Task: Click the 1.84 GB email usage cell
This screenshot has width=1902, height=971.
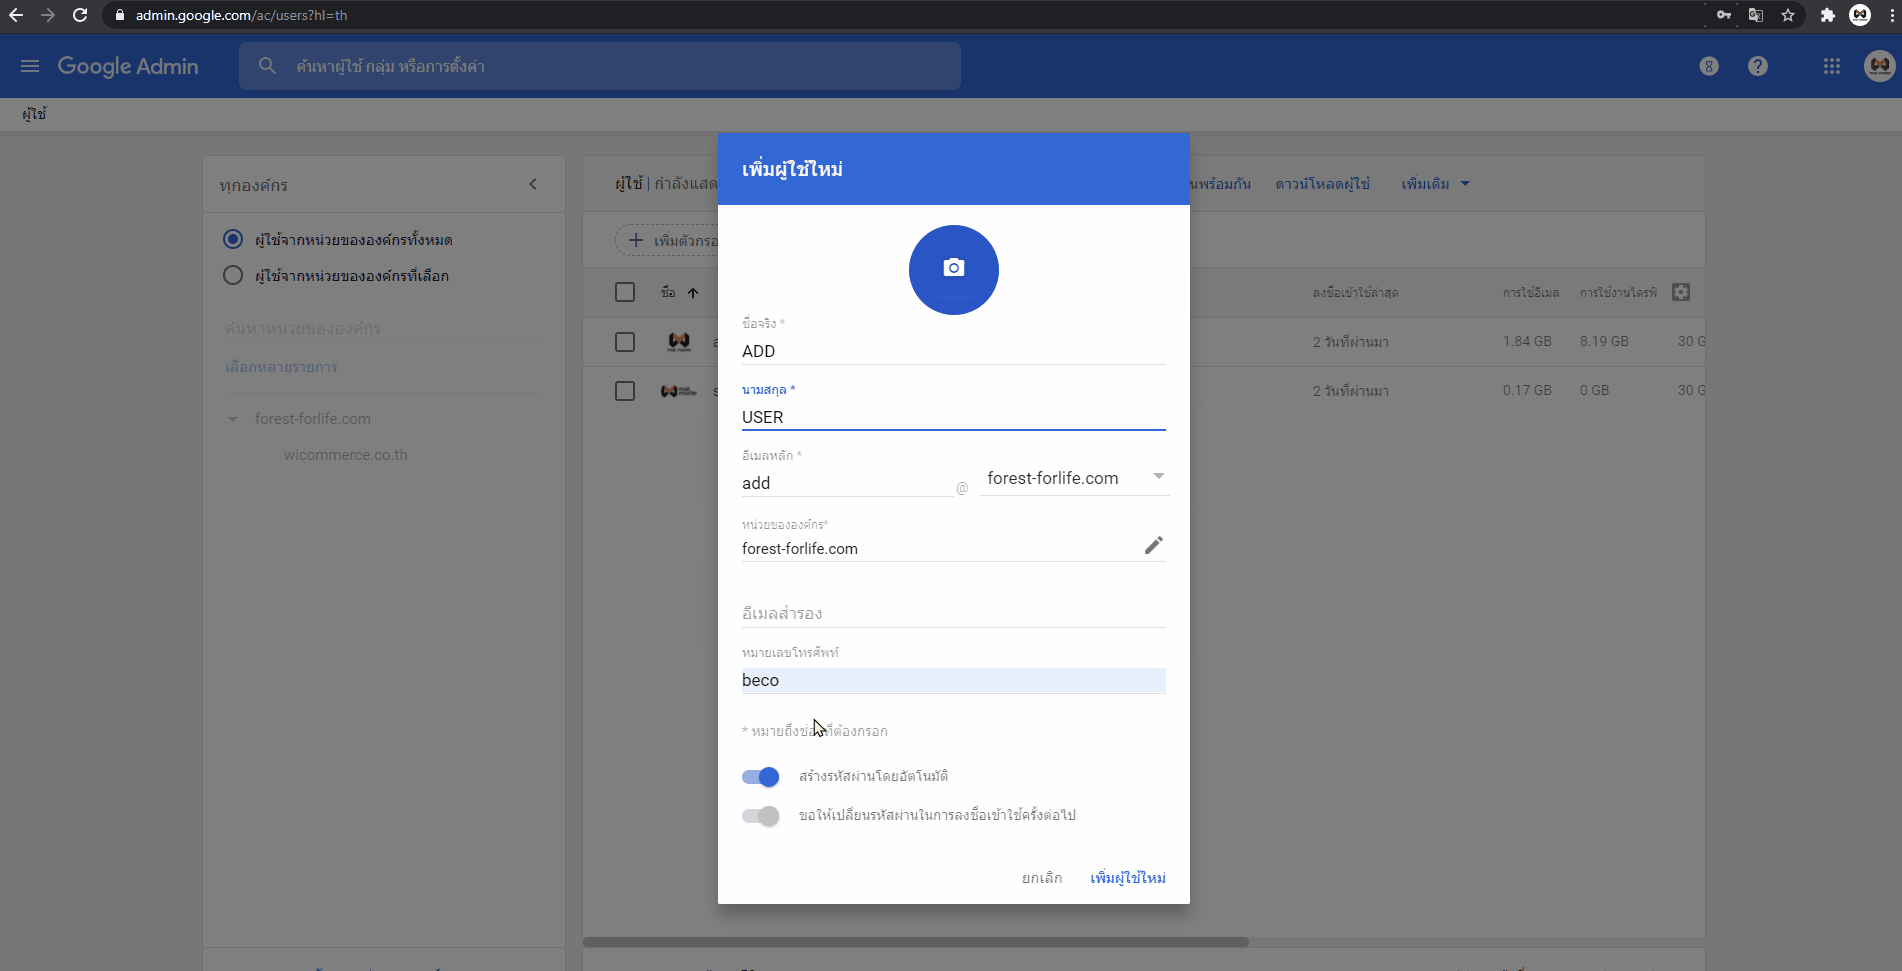Action: [x=1527, y=342]
